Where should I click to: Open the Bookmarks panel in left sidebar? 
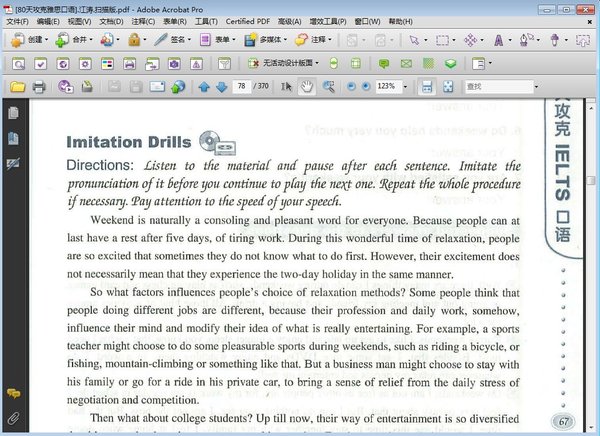click(x=13, y=138)
